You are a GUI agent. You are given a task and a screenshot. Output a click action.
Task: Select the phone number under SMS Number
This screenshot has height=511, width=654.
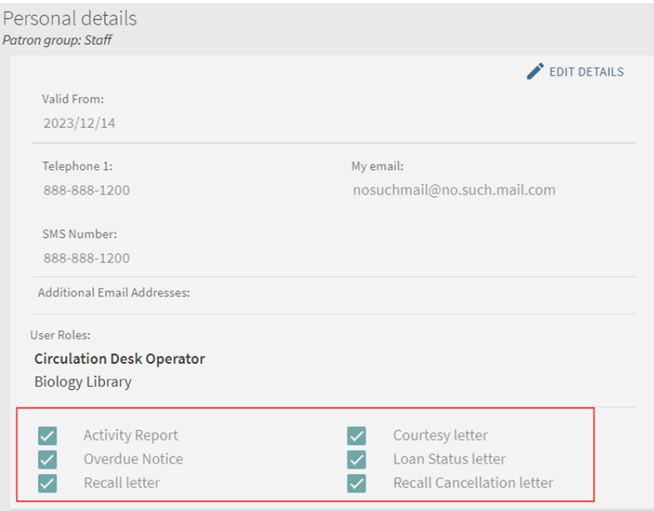click(x=86, y=258)
